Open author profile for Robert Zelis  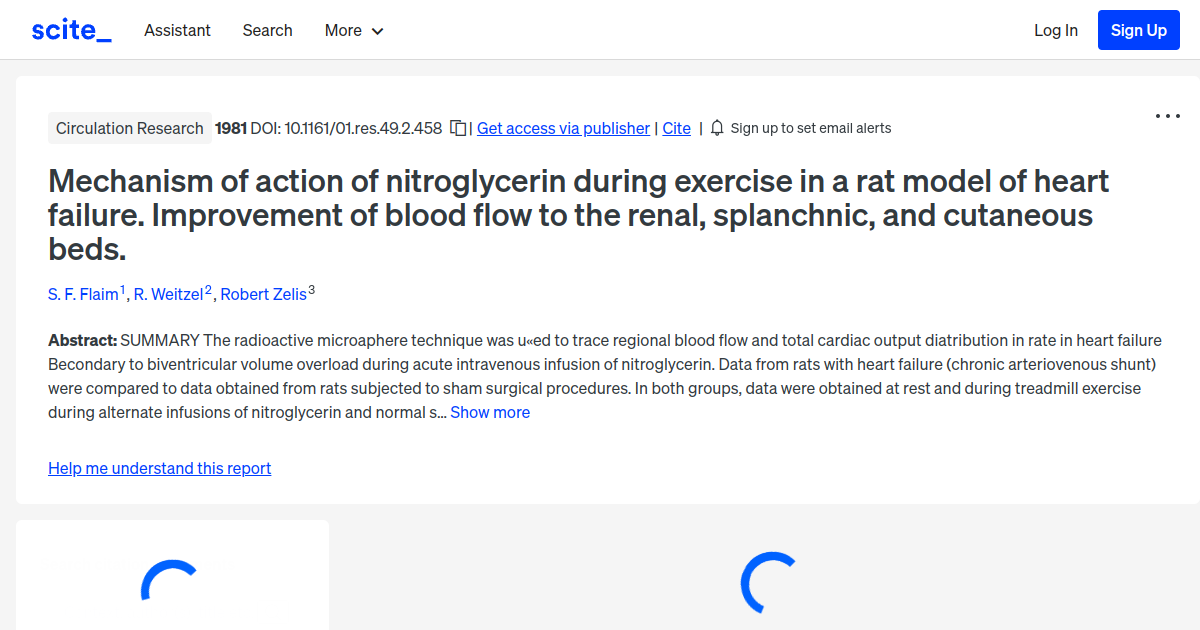pyautogui.click(x=264, y=294)
